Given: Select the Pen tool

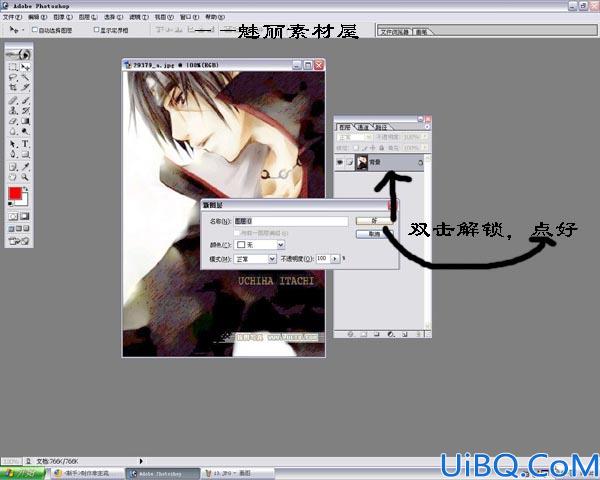Looking at the screenshot, I should [13, 154].
